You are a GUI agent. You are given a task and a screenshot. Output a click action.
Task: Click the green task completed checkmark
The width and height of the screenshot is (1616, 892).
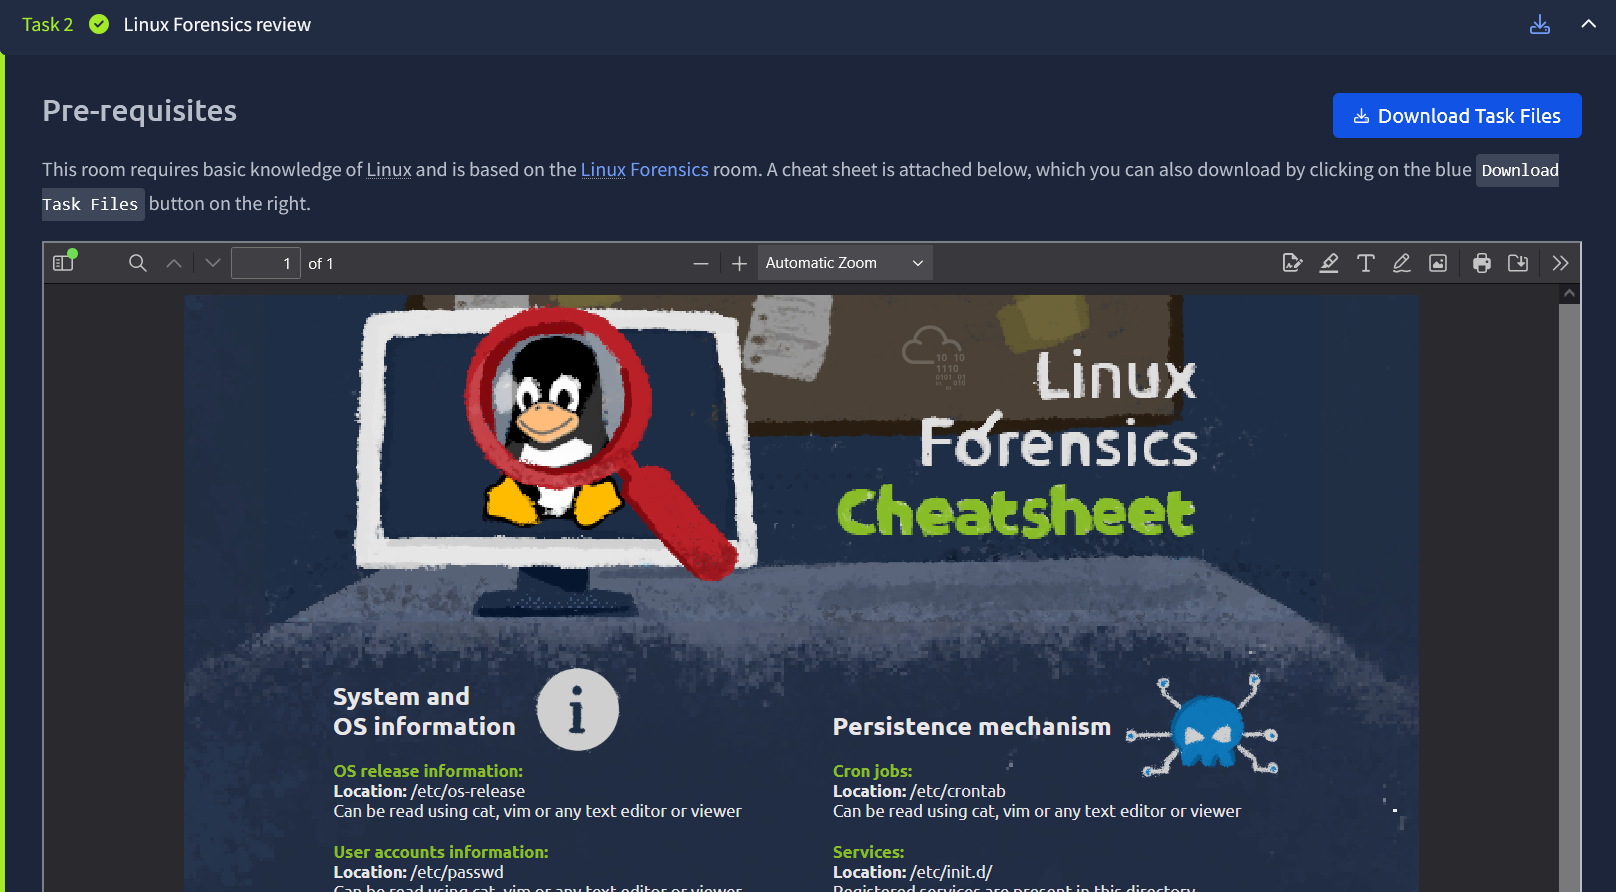(x=99, y=24)
